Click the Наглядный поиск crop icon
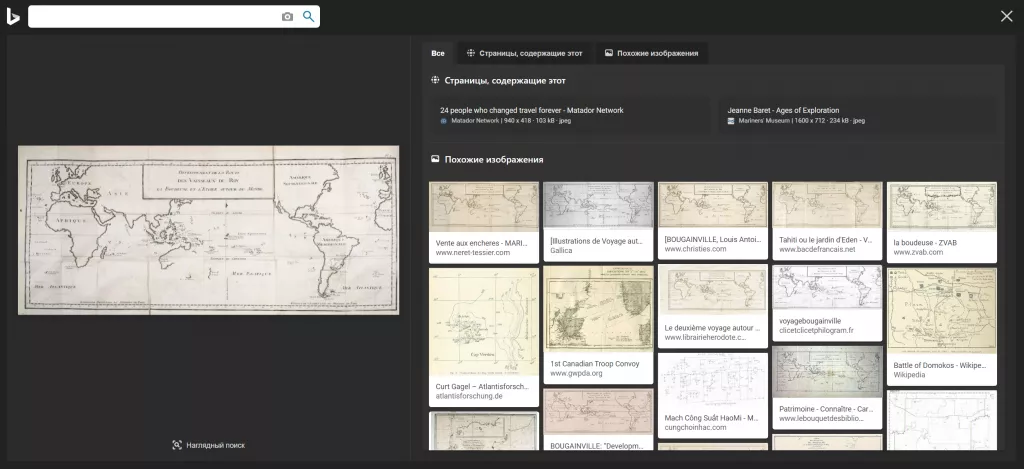 coord(177,445)
